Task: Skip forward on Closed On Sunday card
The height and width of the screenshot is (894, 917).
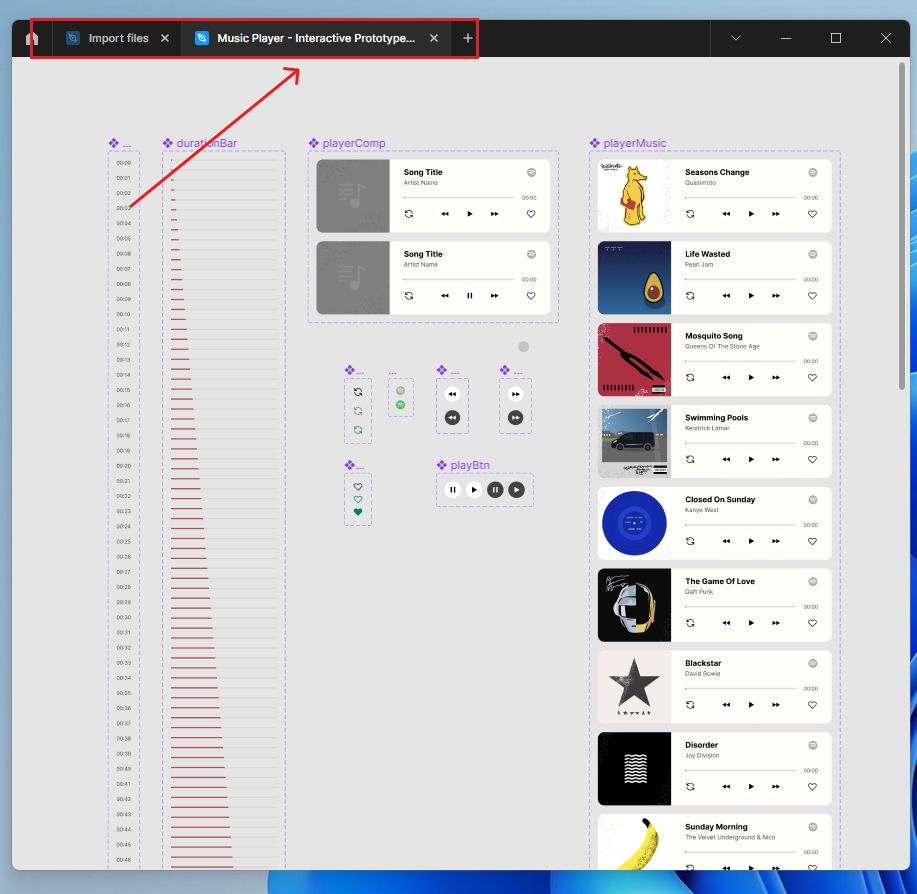Action: (775, 541)
